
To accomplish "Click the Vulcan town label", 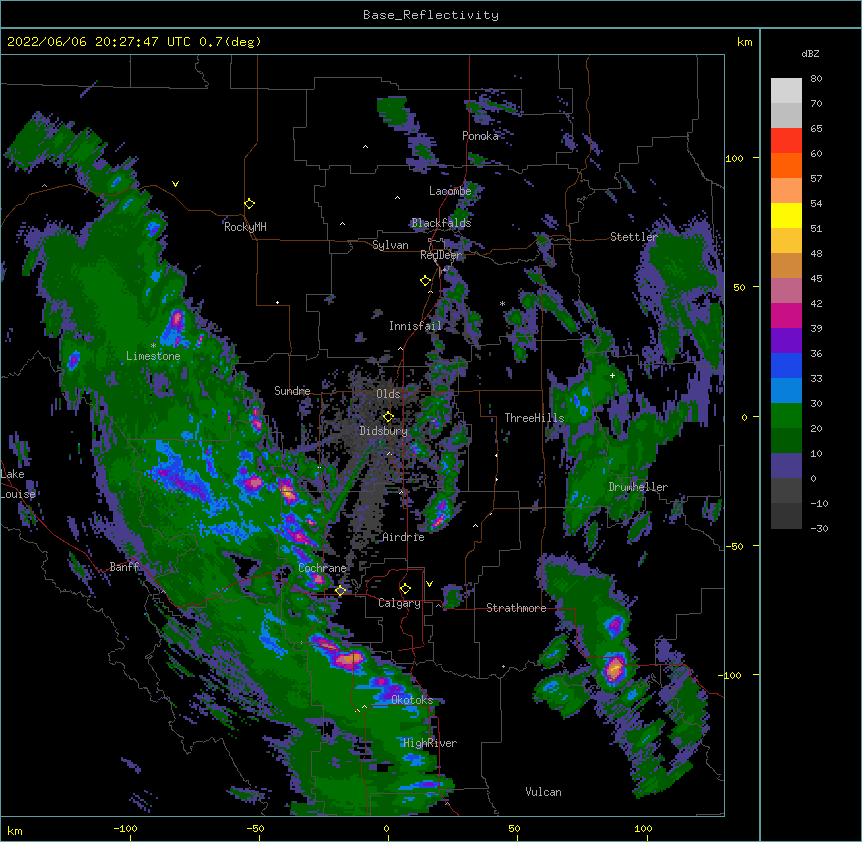I will [x=543, y=792].
